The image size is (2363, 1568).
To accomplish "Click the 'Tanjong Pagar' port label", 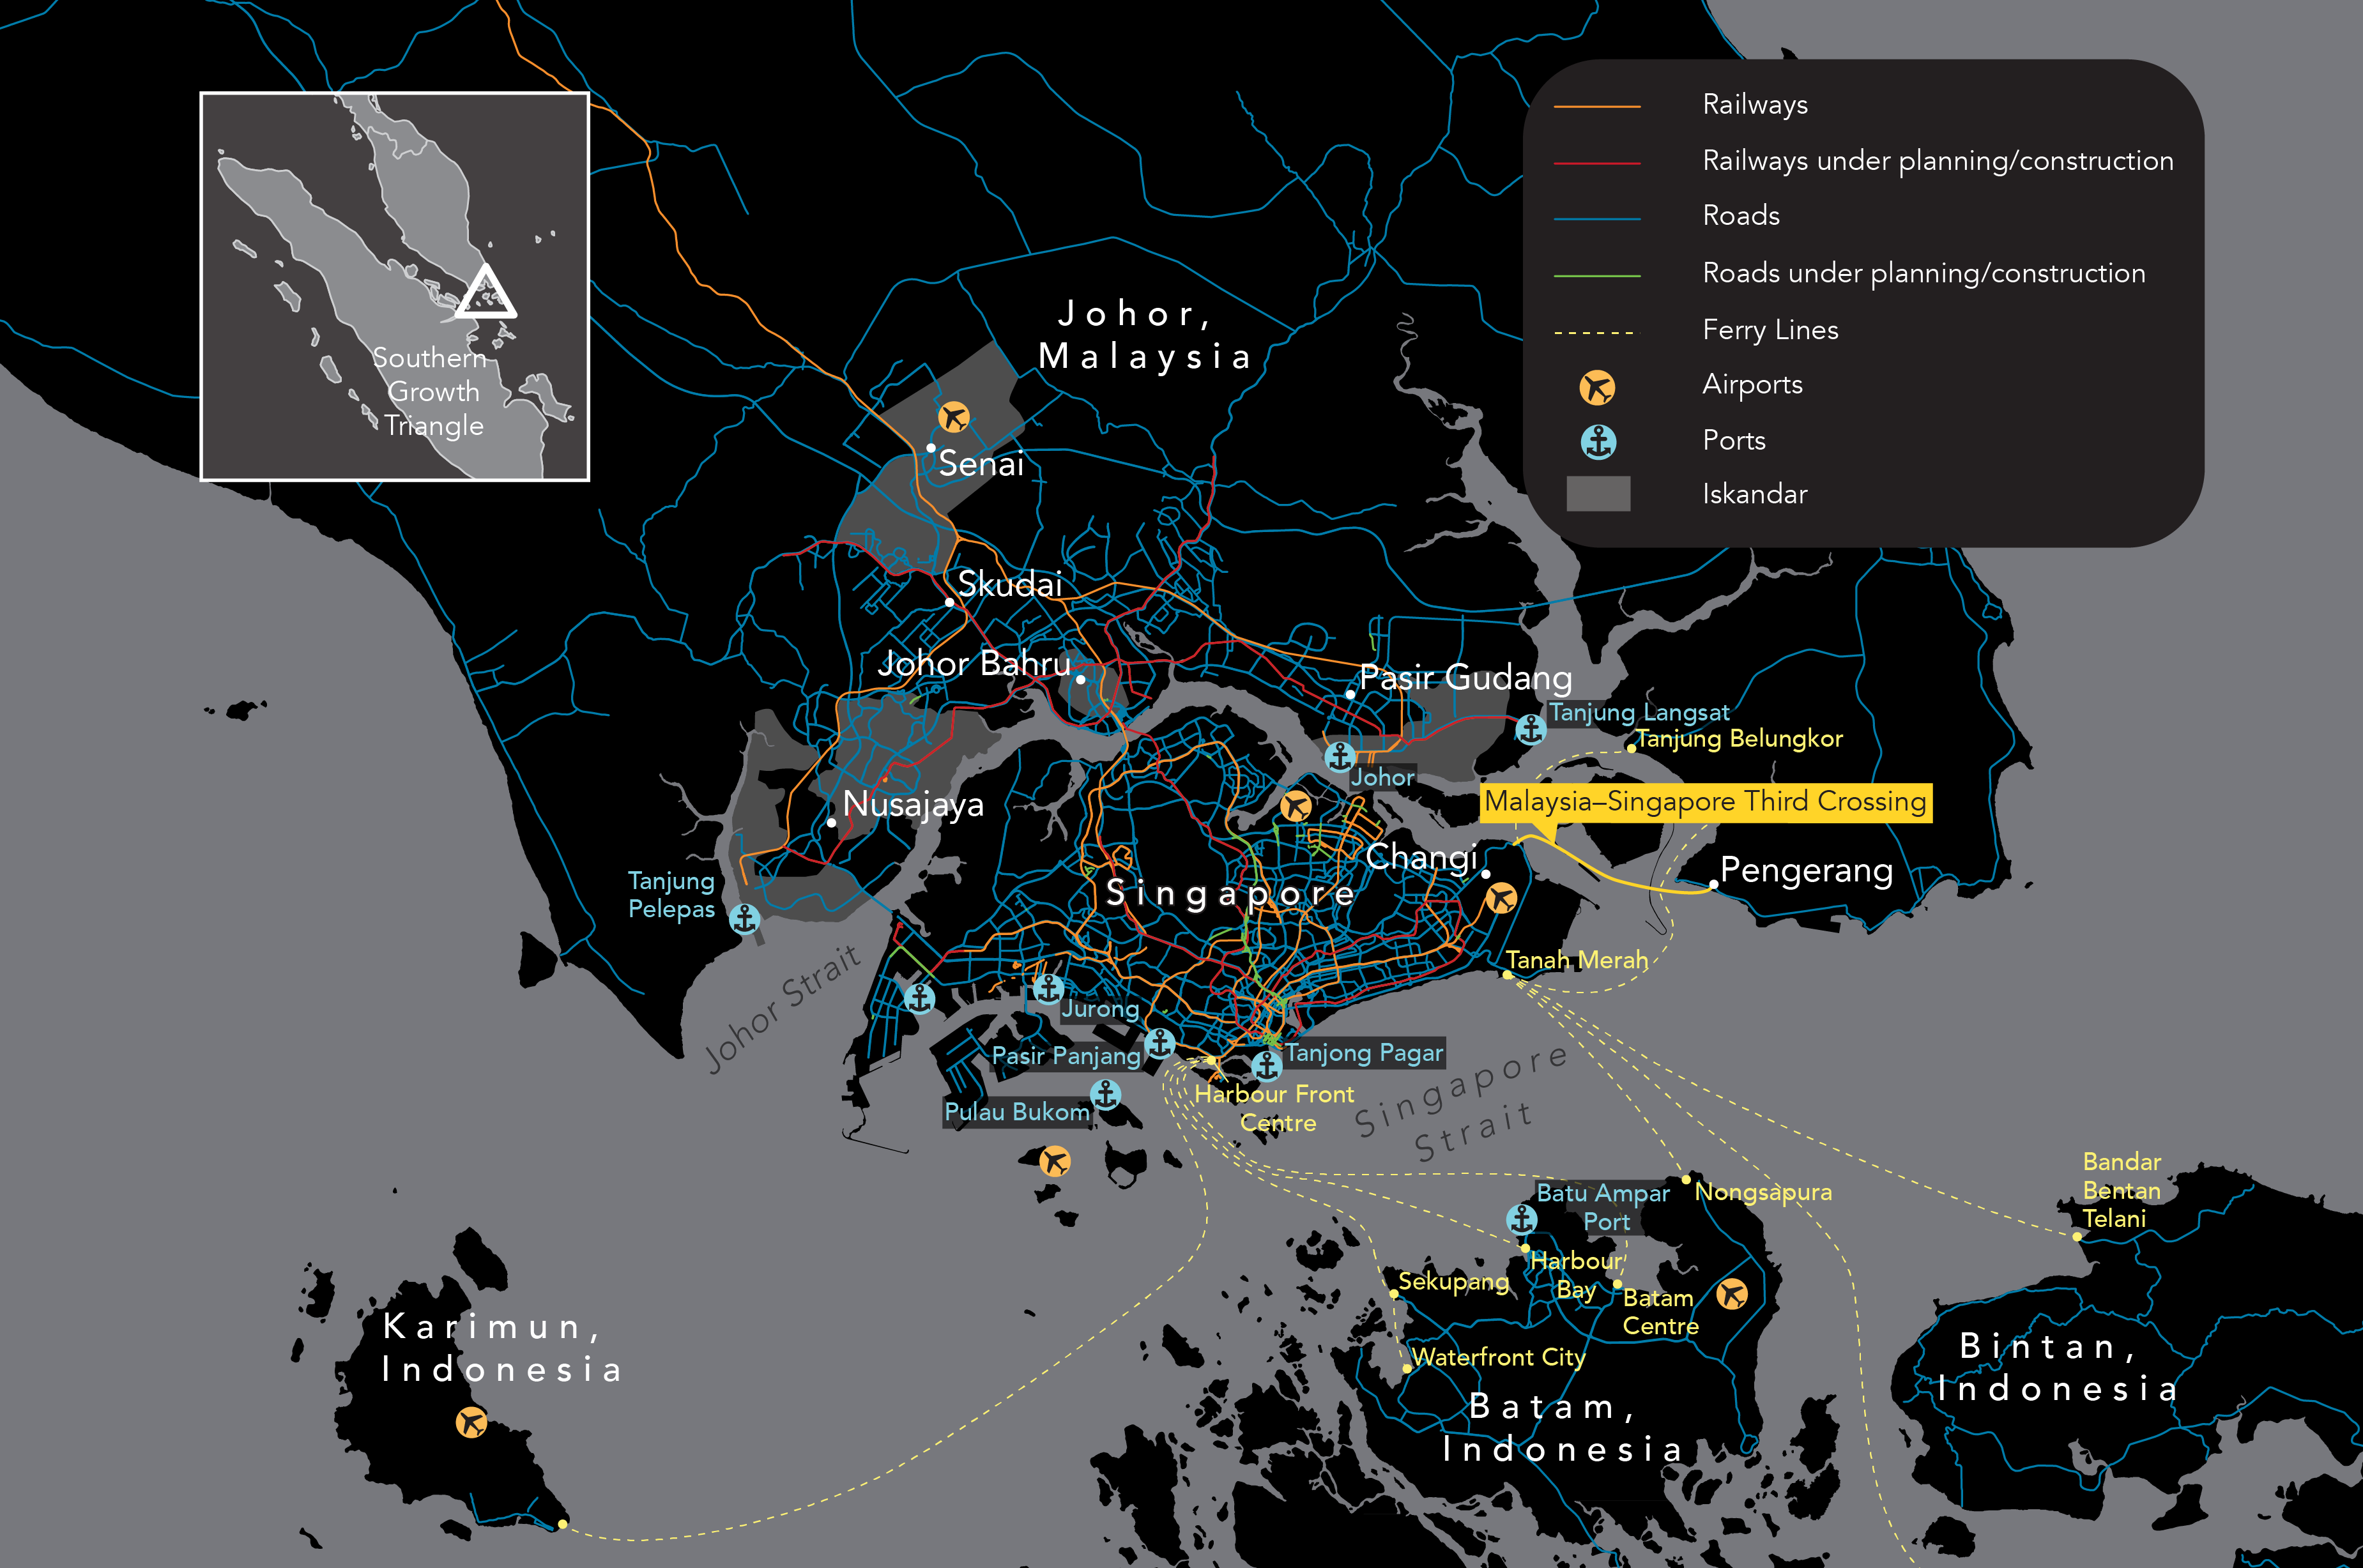I will tap(1364, 1053).
